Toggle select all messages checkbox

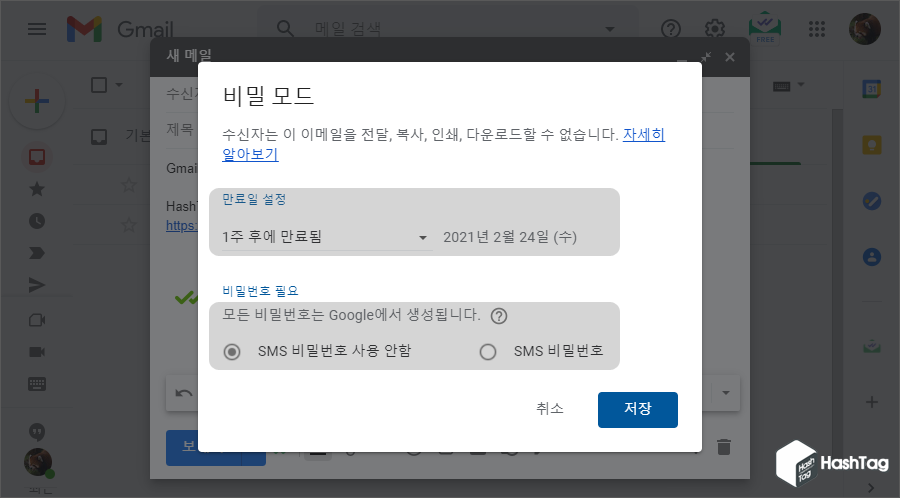click(x=99, y=85)
